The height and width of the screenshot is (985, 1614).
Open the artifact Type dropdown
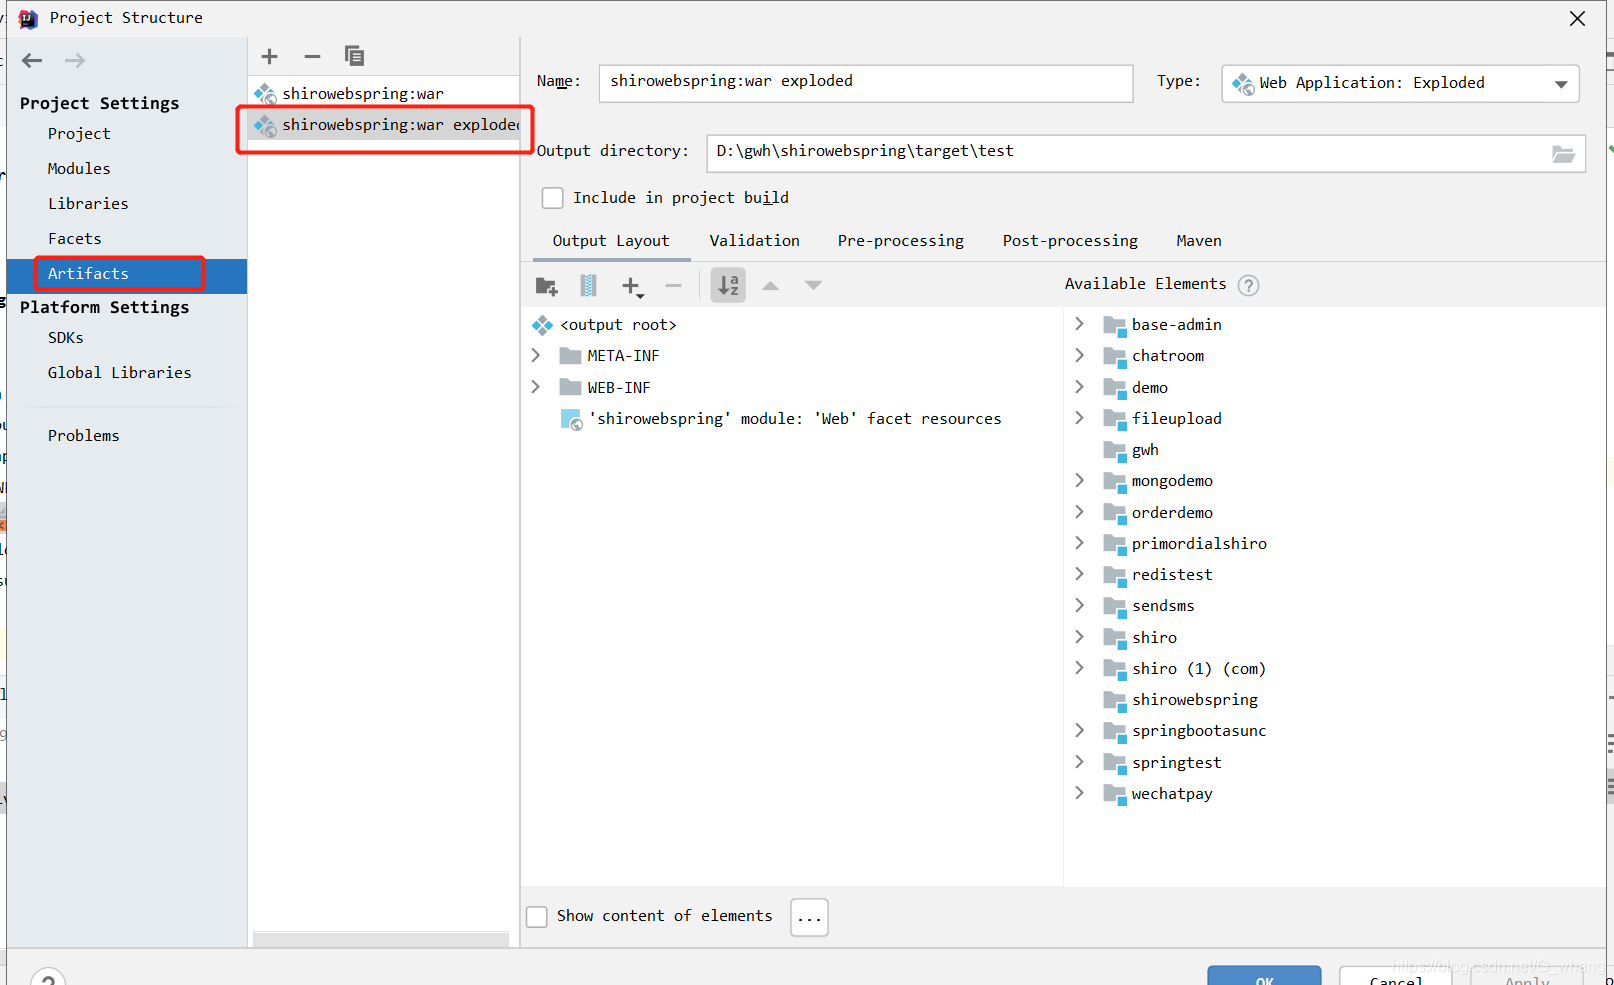(x=1400, y=83)
